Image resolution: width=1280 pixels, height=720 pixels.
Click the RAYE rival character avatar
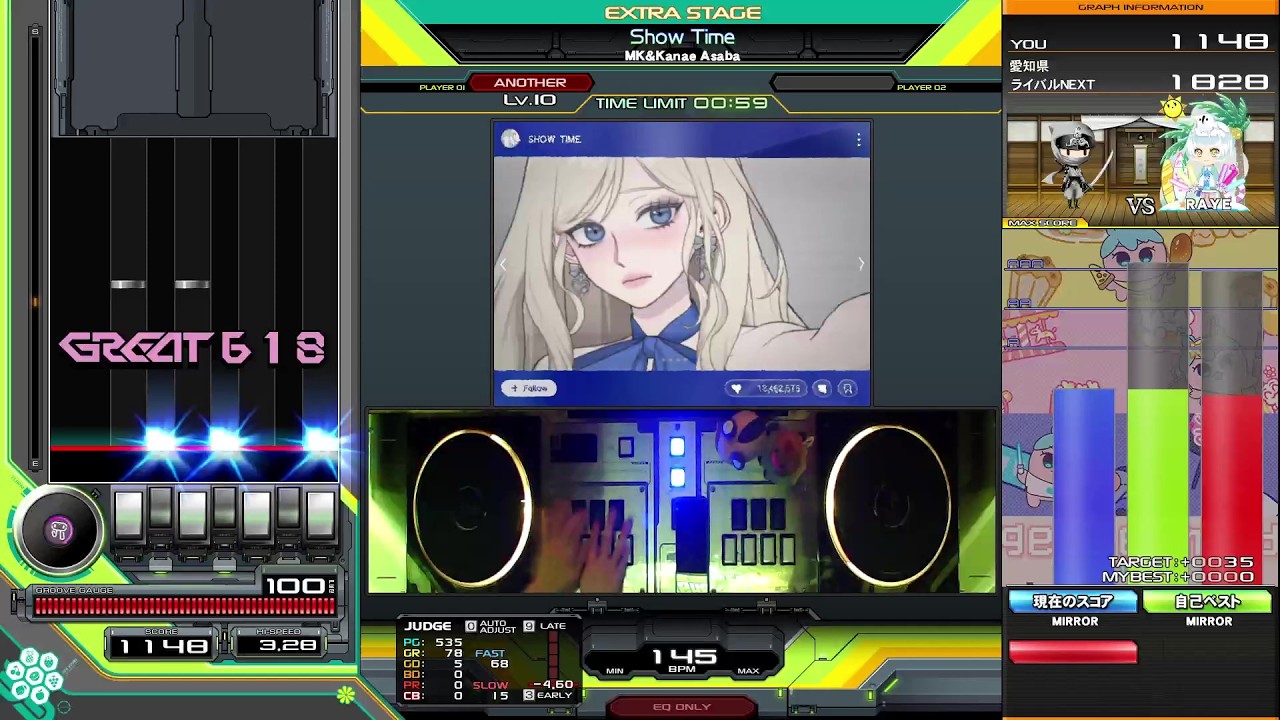[1207, 155]
